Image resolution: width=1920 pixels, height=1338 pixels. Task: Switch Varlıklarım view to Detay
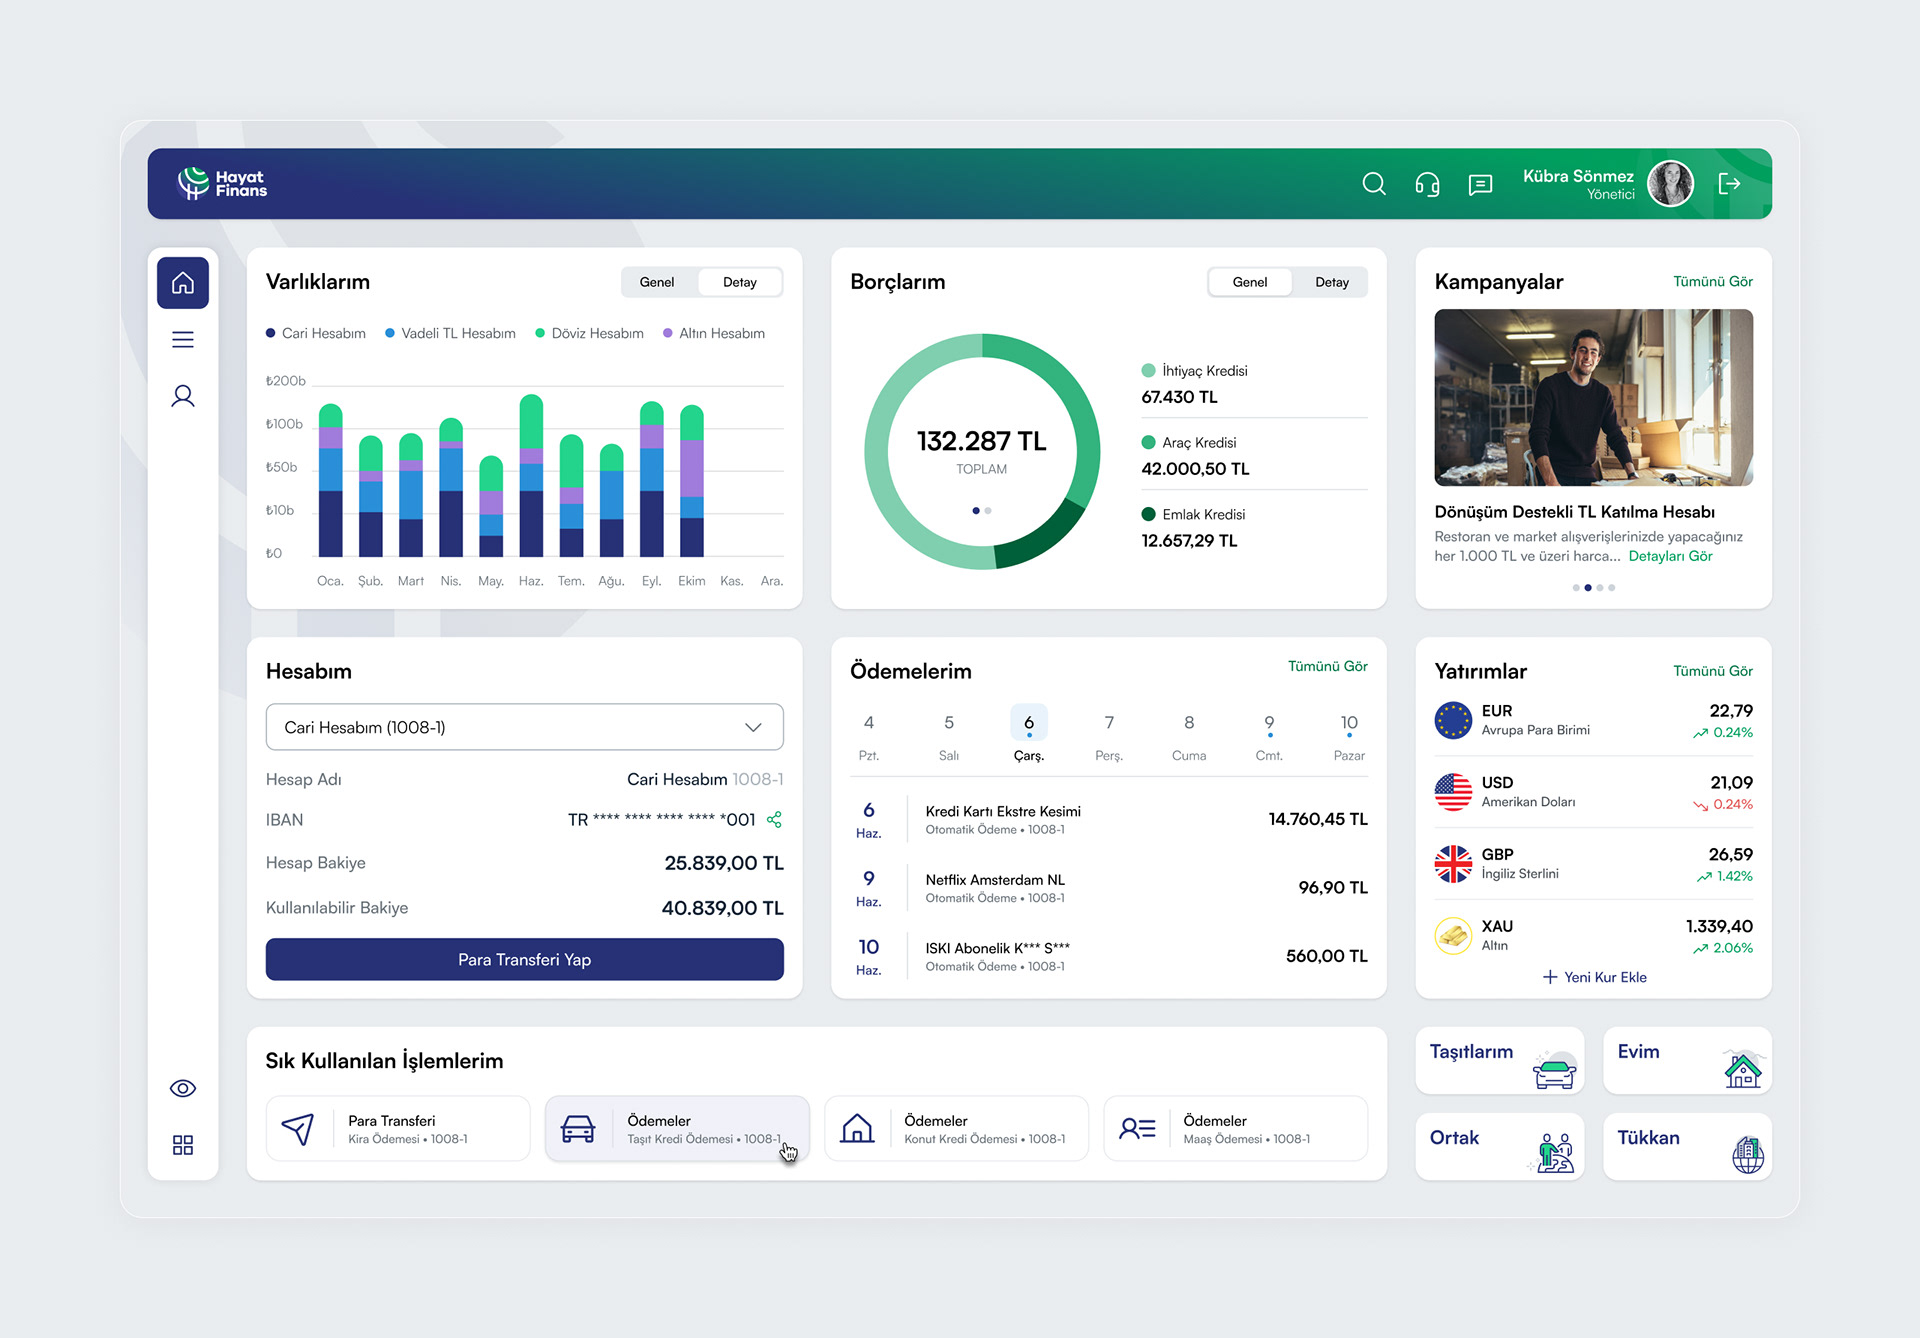739,282
